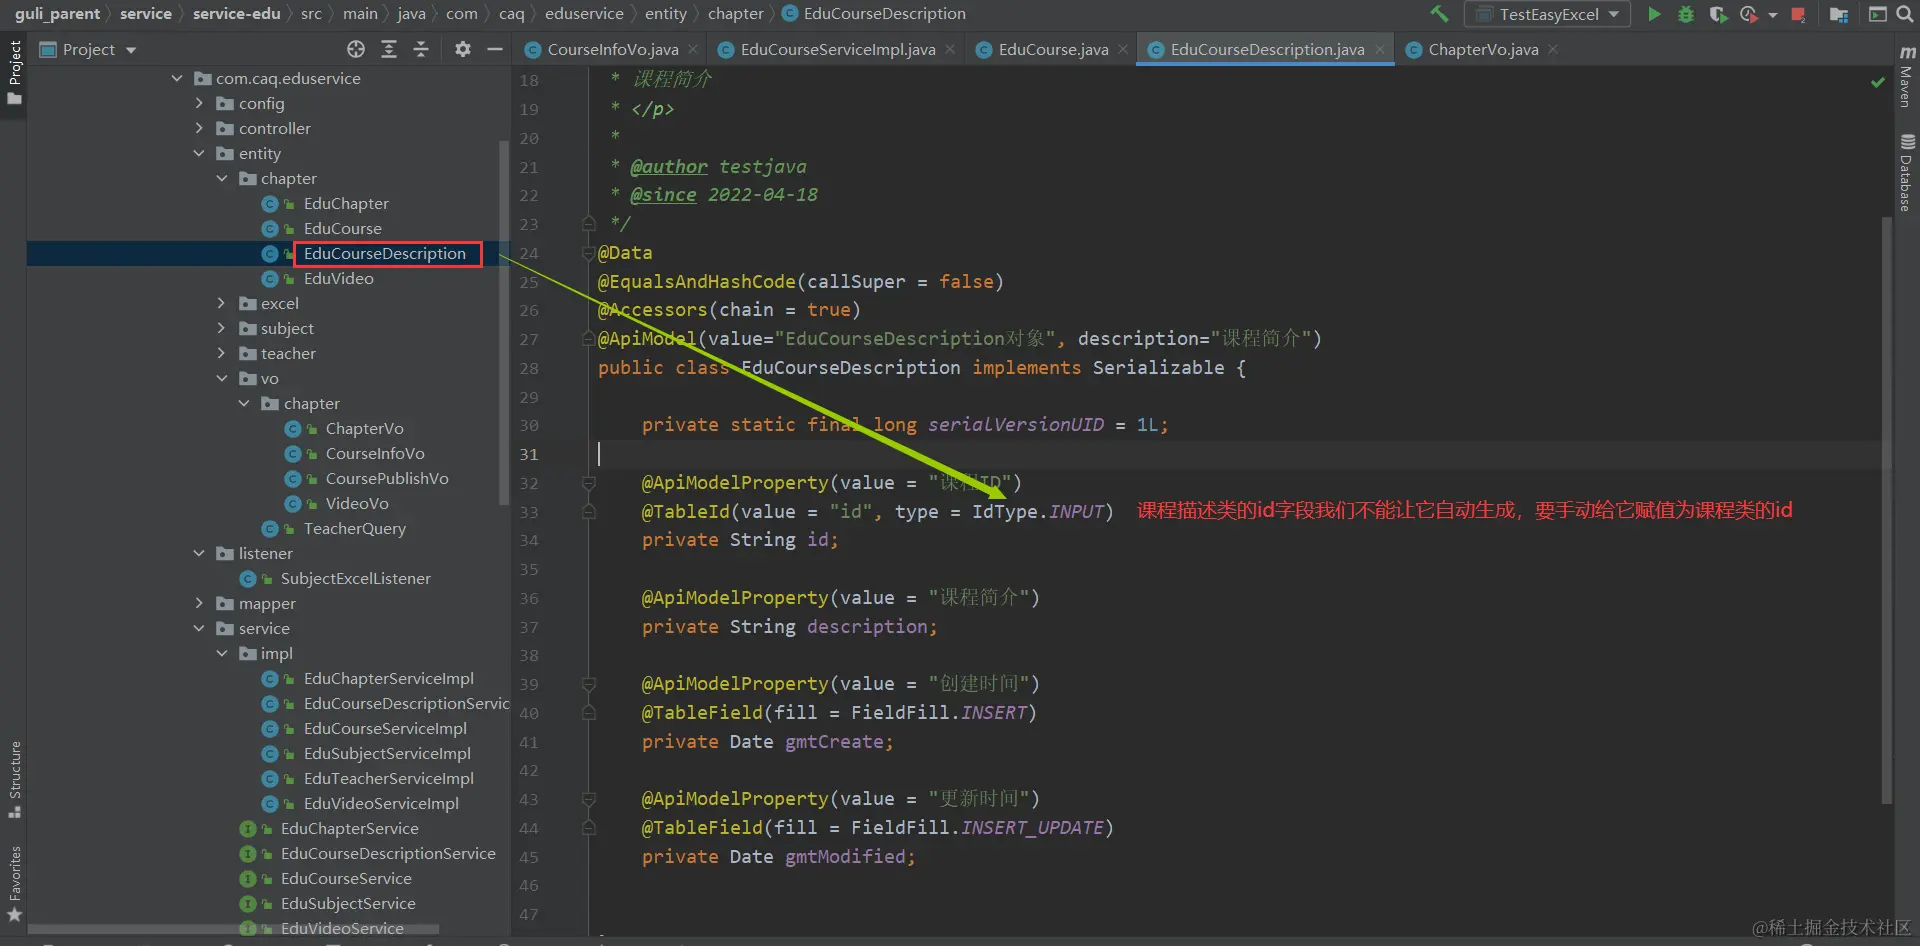Click the eduservice breadcrumb

(584, 14)
